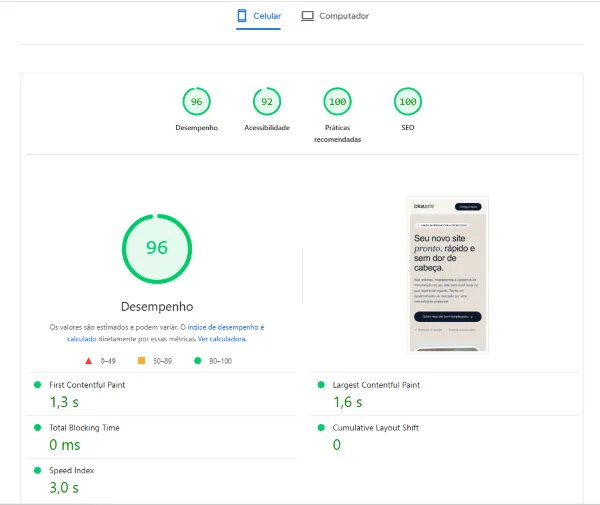The image size is (600, 505).
Task: Click the 'Speed Index' label
Action: click(x=72, y=471)
